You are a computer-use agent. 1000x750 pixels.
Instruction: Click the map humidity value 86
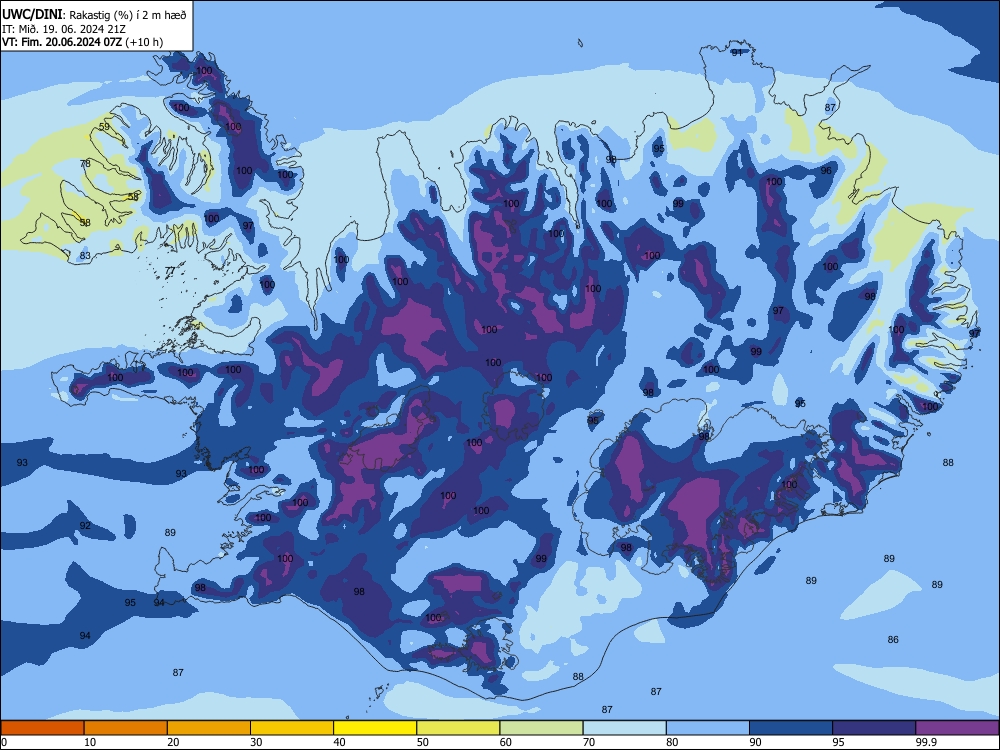click(893, 639)
